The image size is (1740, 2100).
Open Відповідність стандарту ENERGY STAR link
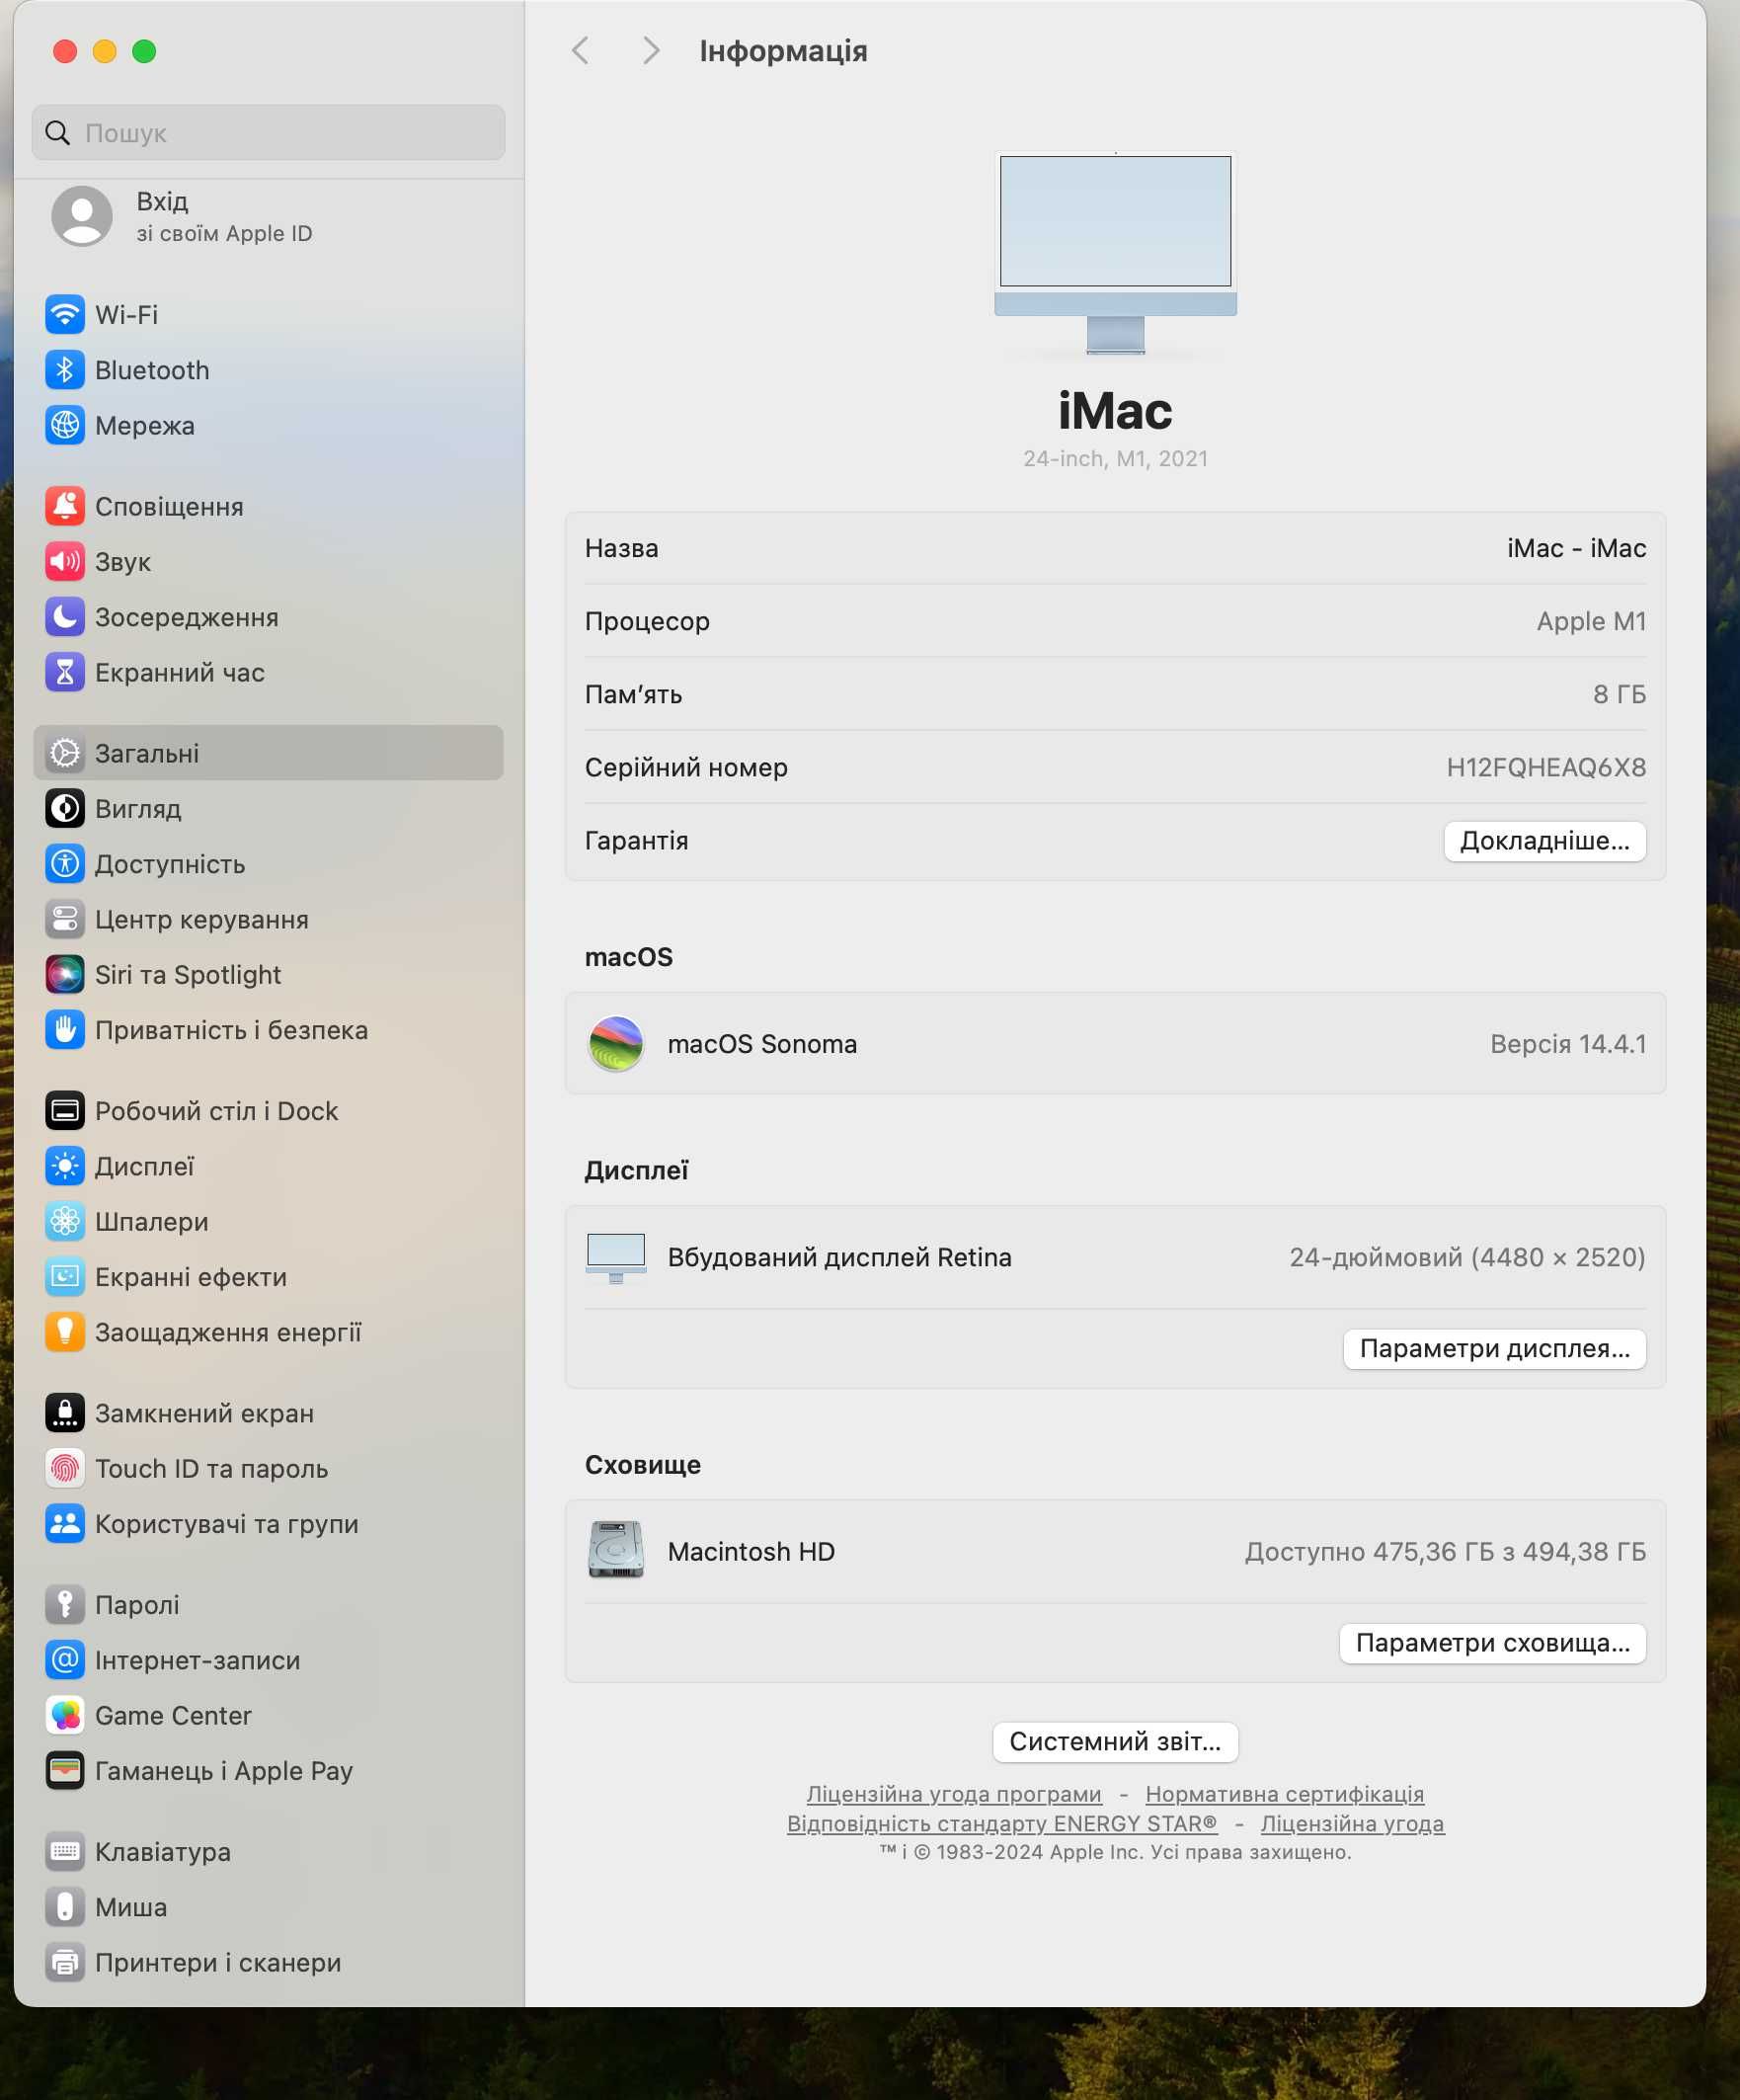coord(1002,1824)
